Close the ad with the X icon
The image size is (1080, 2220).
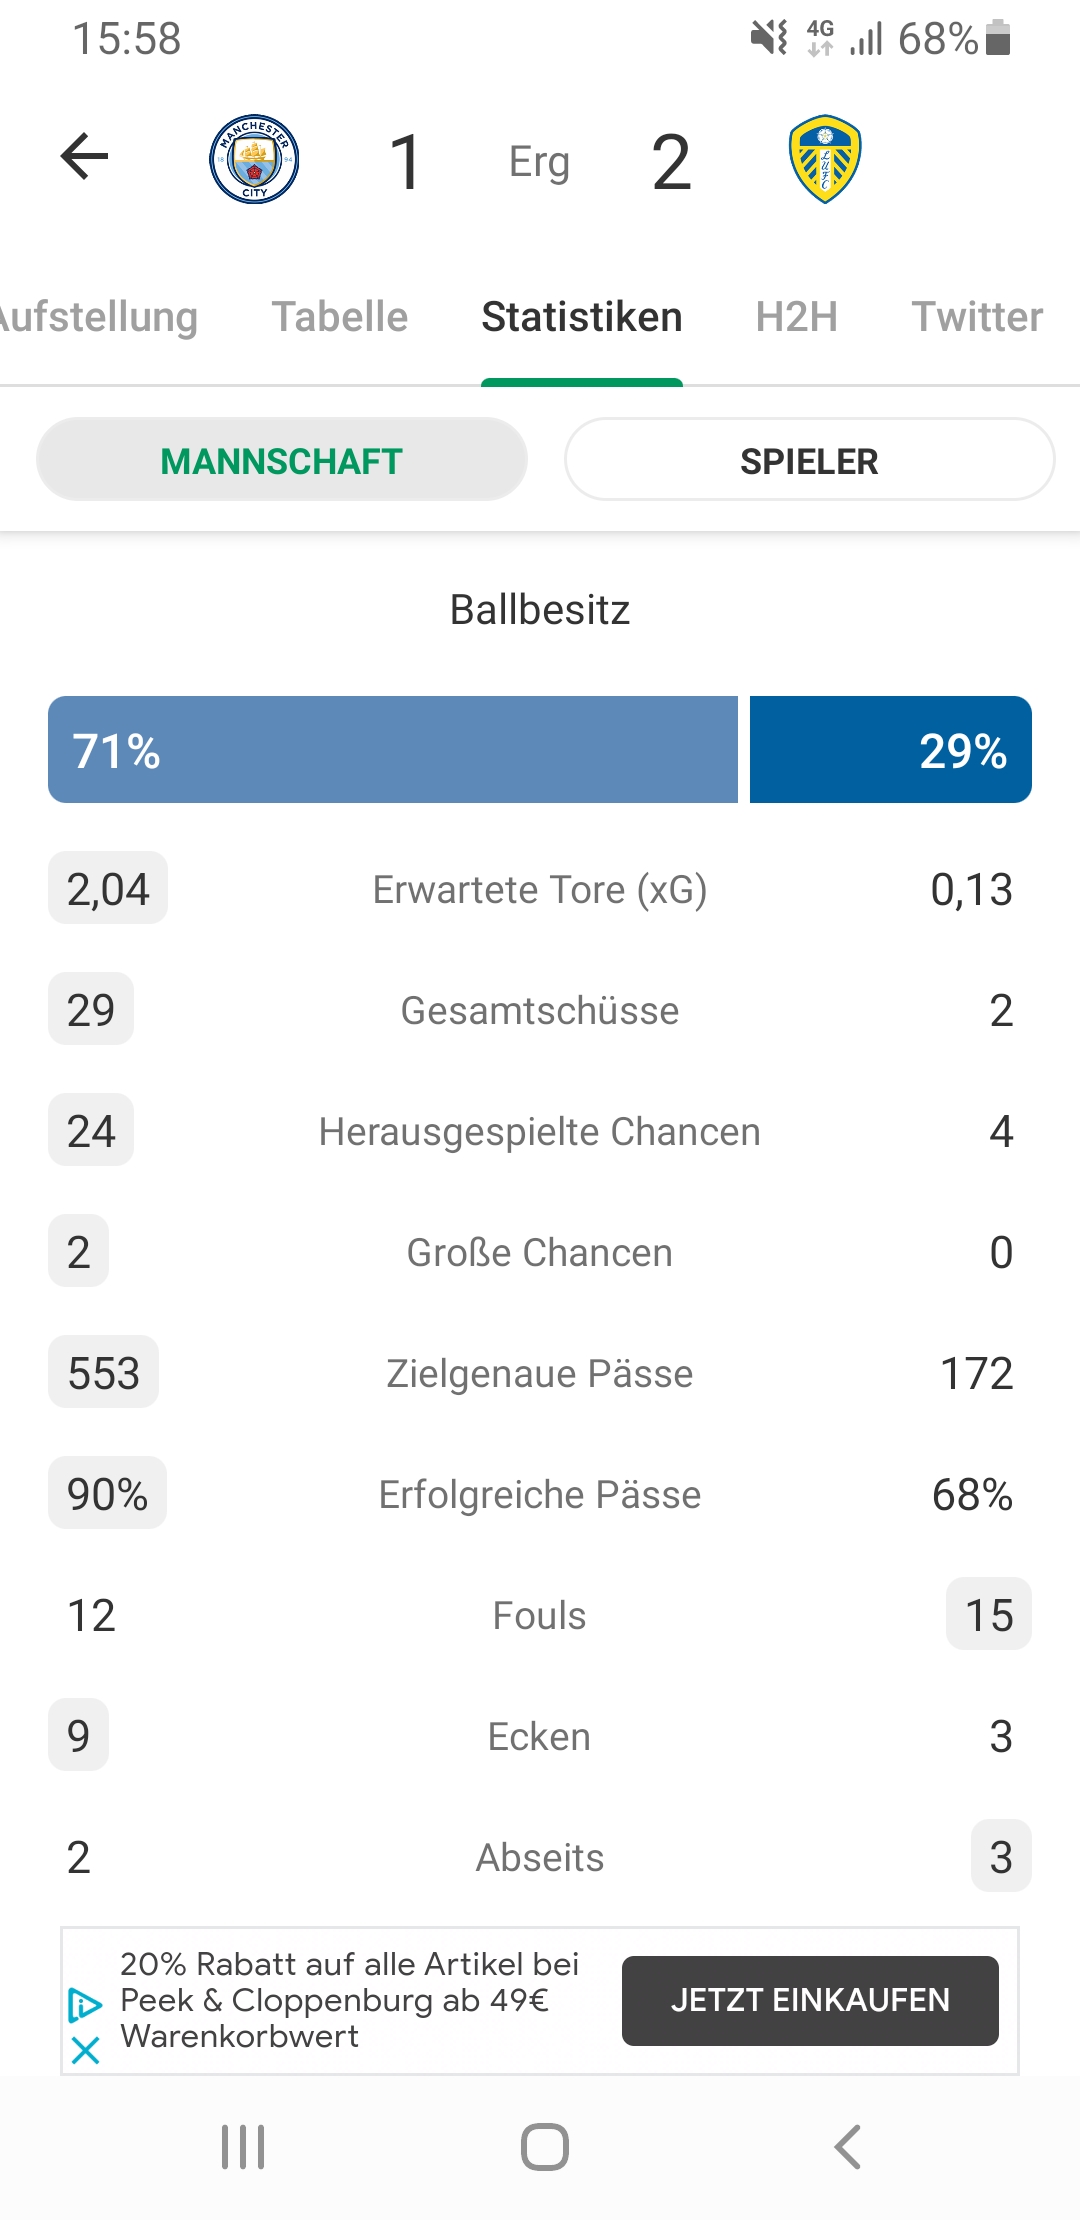click(86, 2051)
